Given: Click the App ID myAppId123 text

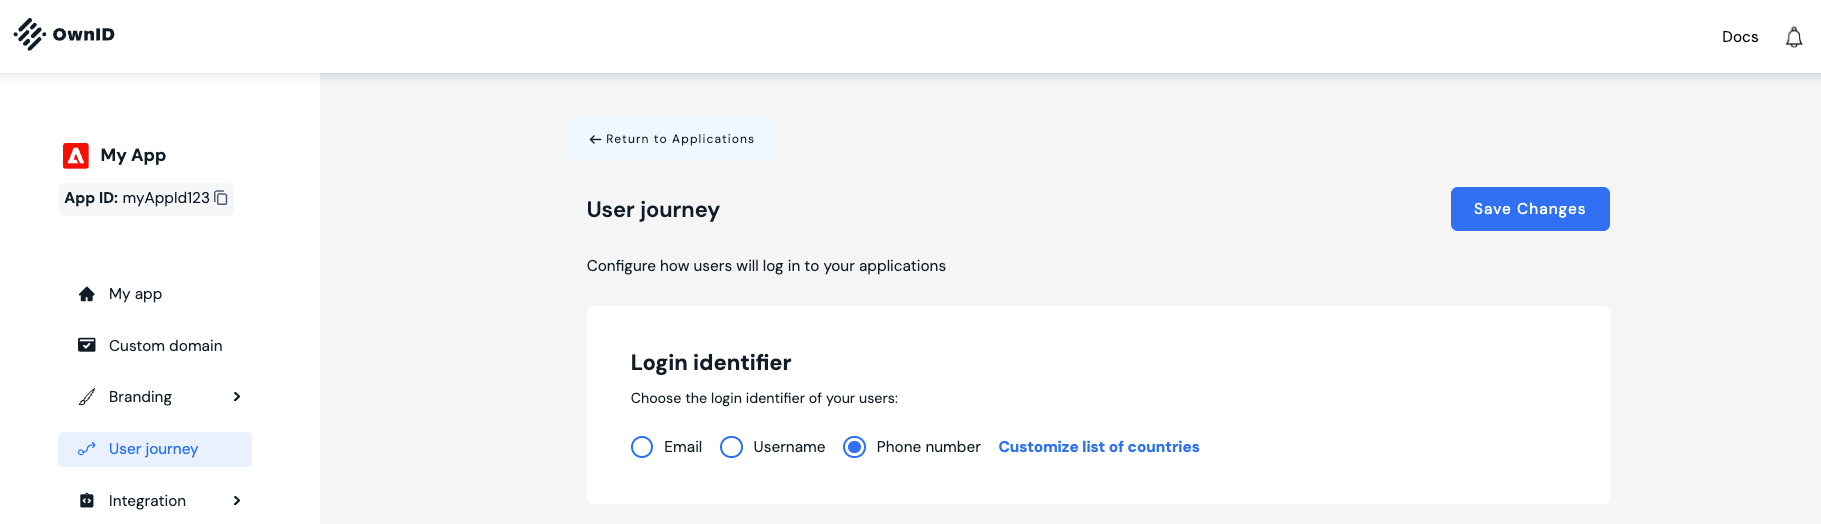Looking at the screenshot, I should coord(137,198).
